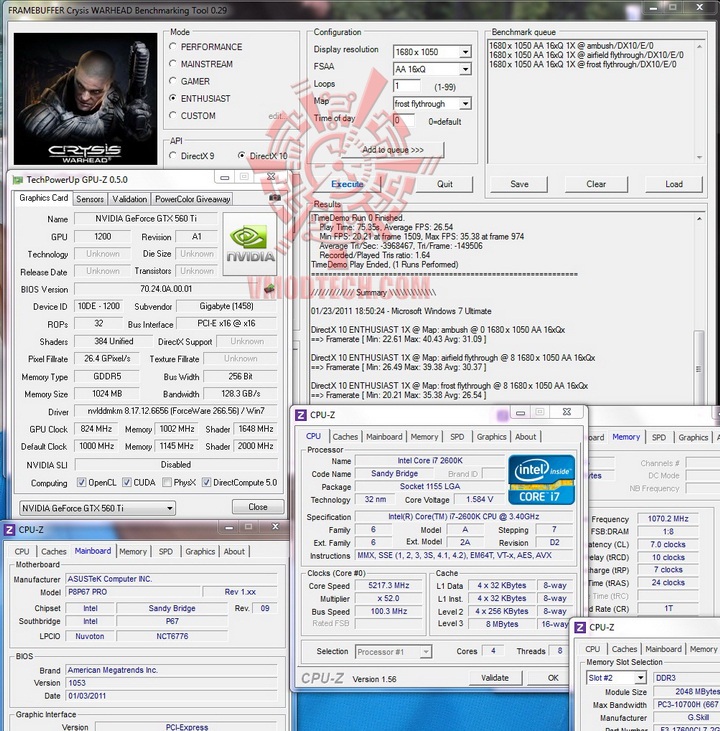The height and width of the screenshot is (731, 720).
Task: Click the Z icon of the processor CPU-Z window
Action: (x=301, y=415)
